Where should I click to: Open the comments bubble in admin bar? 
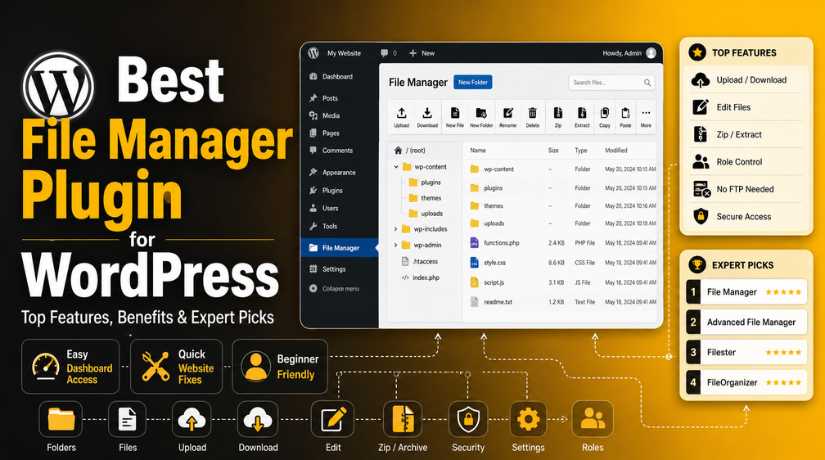click(385, 53)
